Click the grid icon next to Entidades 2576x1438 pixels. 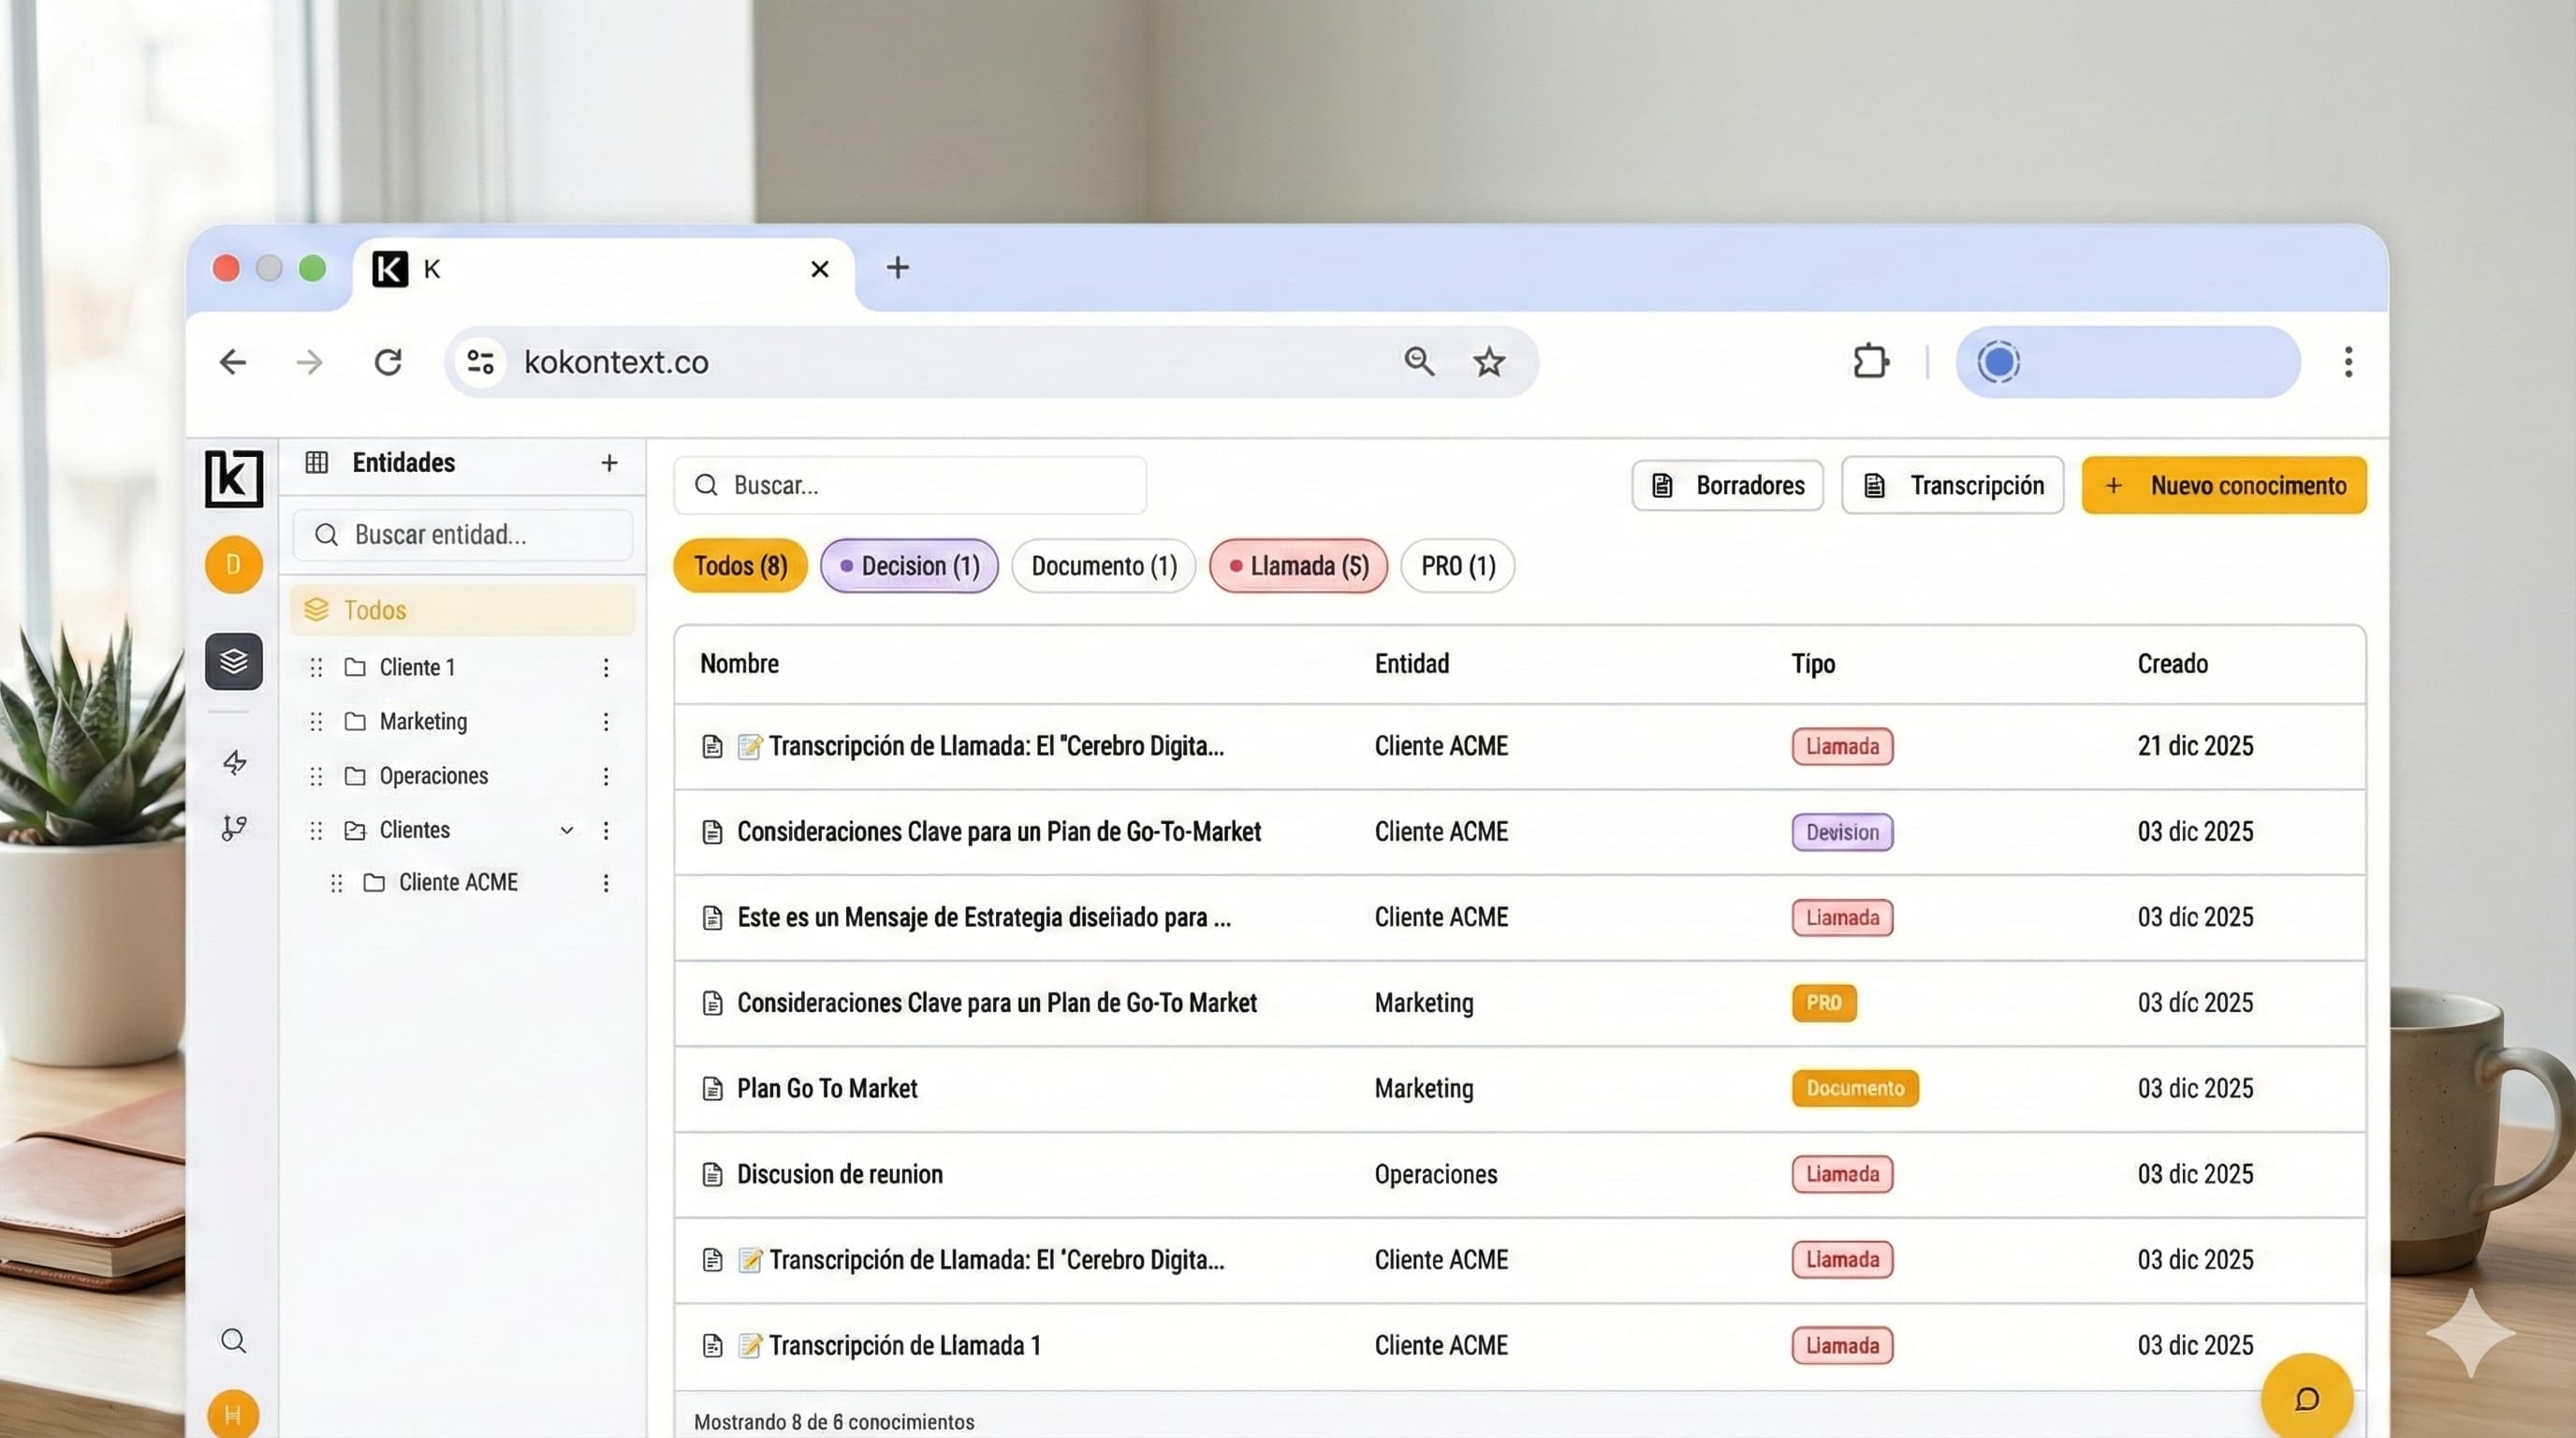[x=317, y=462]
